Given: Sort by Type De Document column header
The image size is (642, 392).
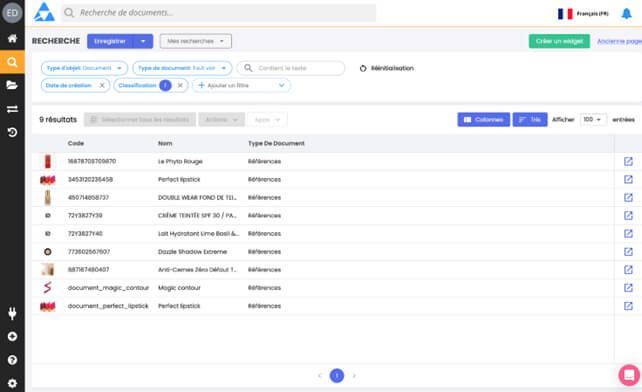Looking at the screenshot, I should point(276,143).
